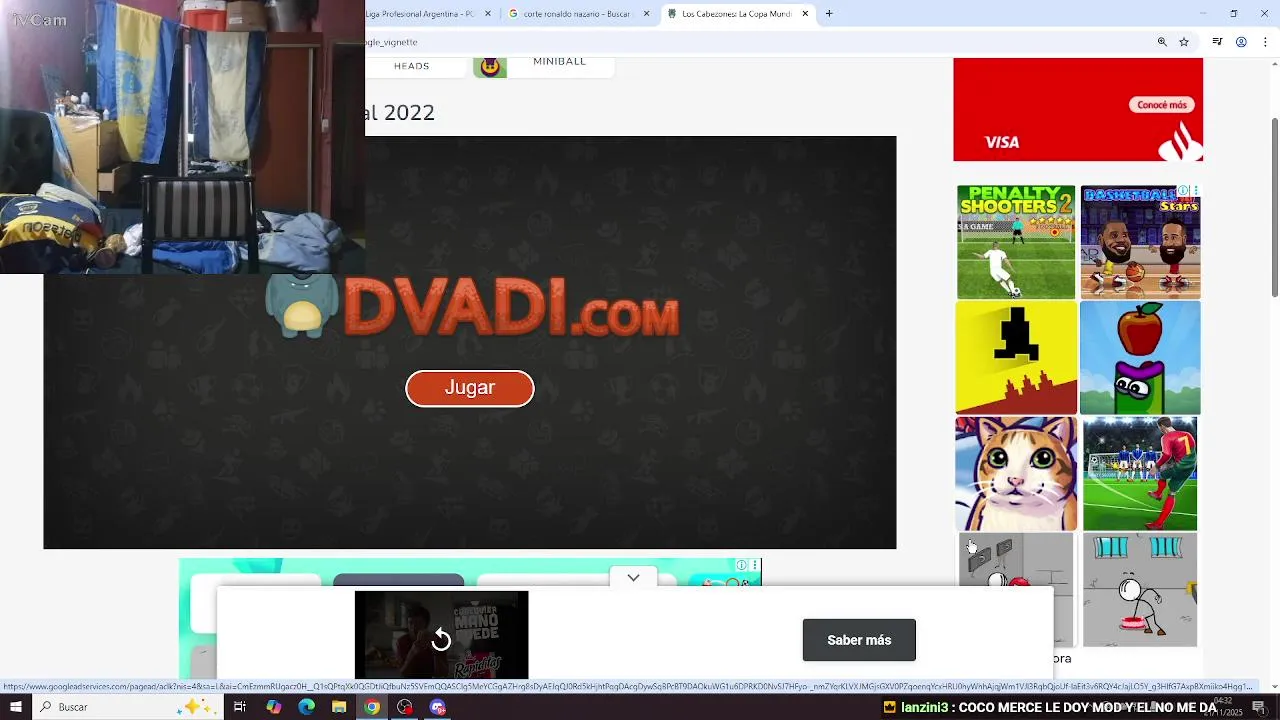Open a new browser tab
This screenshot has height=720, width=1280.
click(x=829, y=14)
